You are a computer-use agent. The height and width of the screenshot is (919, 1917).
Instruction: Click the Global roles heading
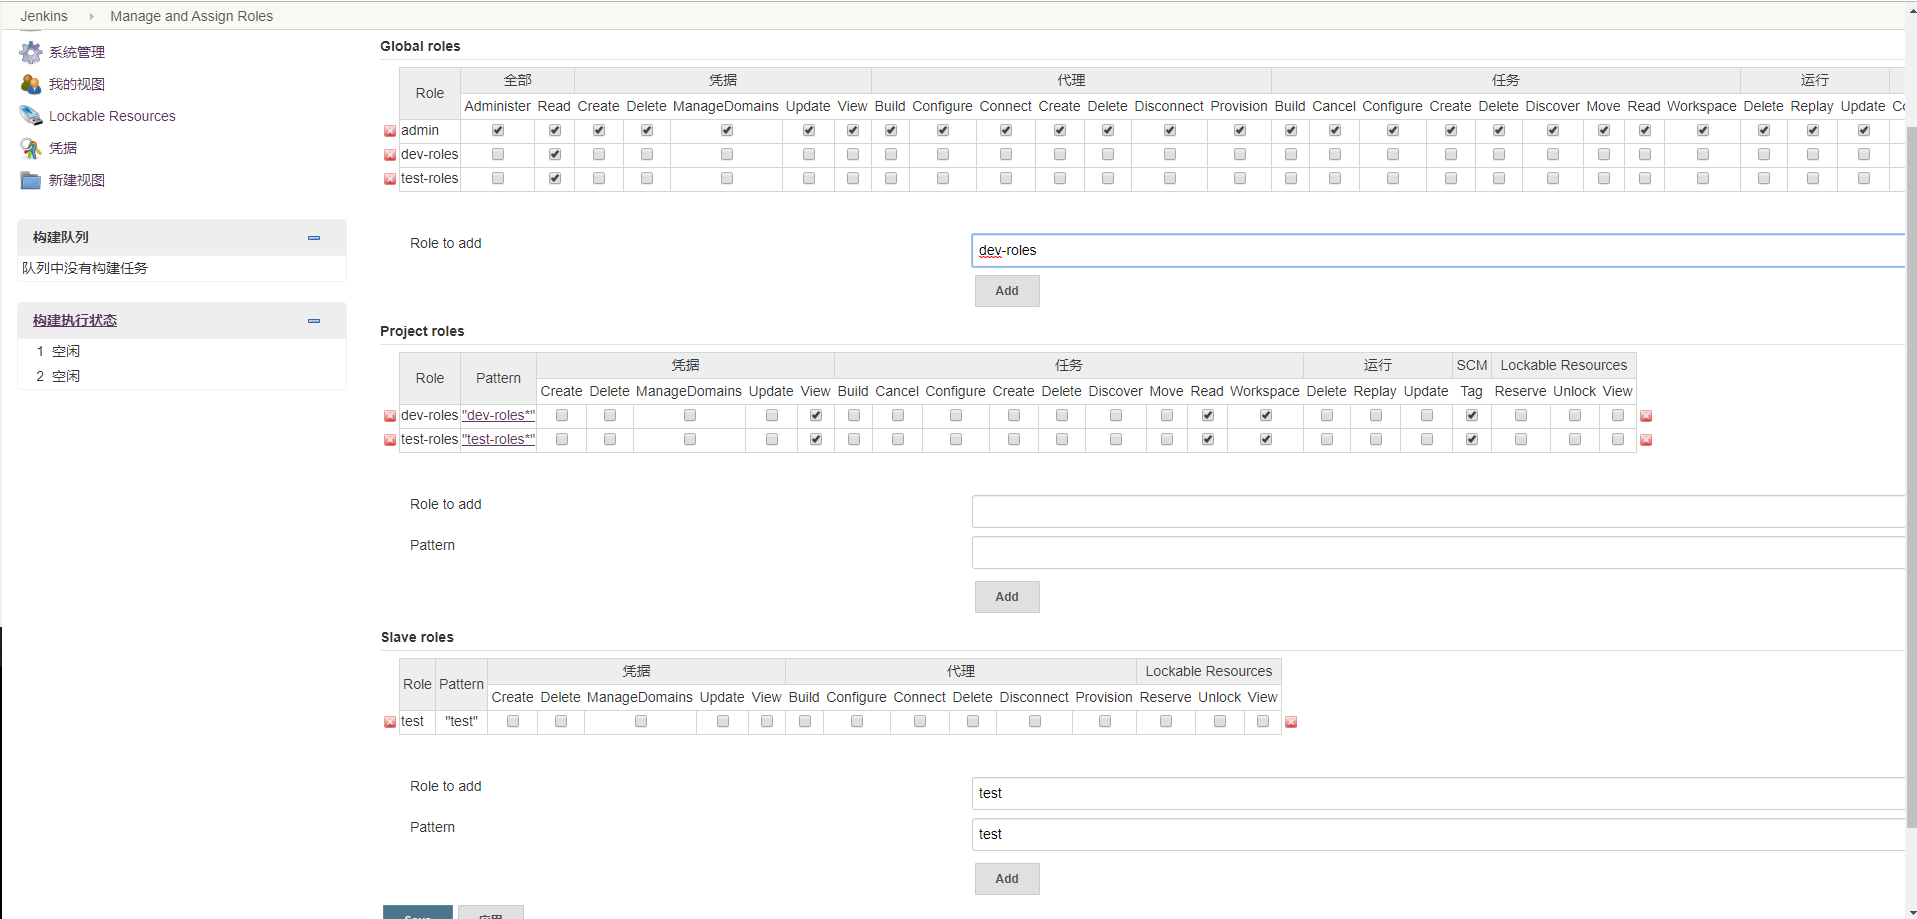(420, 46)
